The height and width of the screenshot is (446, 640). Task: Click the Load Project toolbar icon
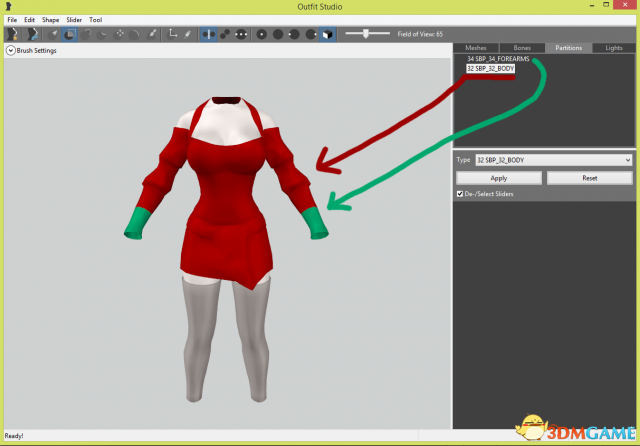pos(32,33)
